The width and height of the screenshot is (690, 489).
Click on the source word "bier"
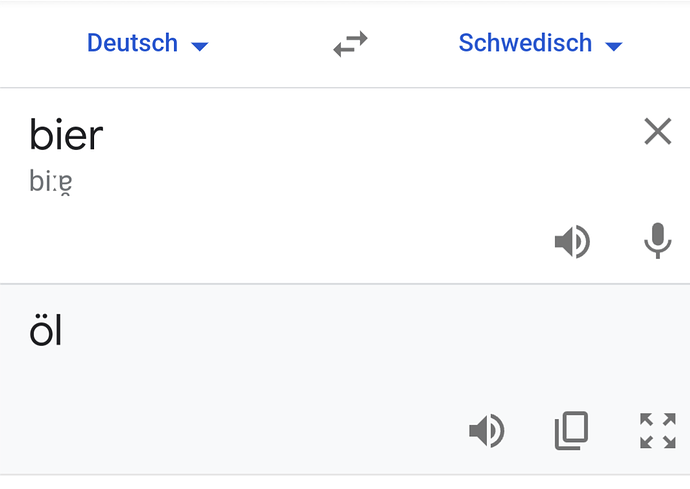(66, 135)
